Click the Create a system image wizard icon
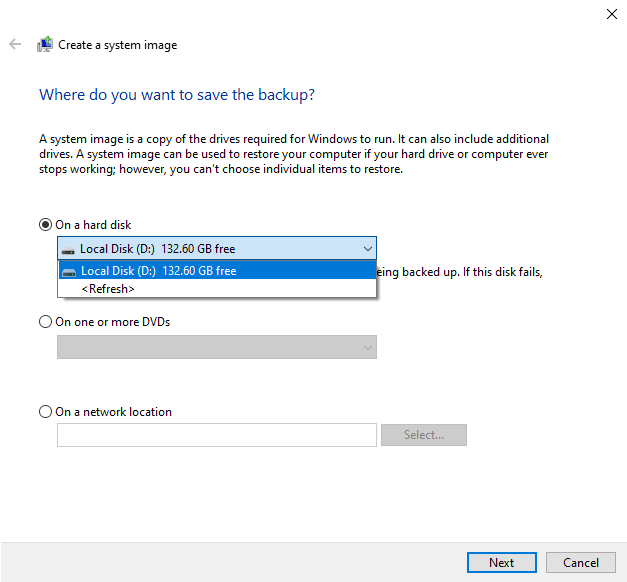Image resolution: width=627 pixels, height=582 pixels. tap(45, 44)
